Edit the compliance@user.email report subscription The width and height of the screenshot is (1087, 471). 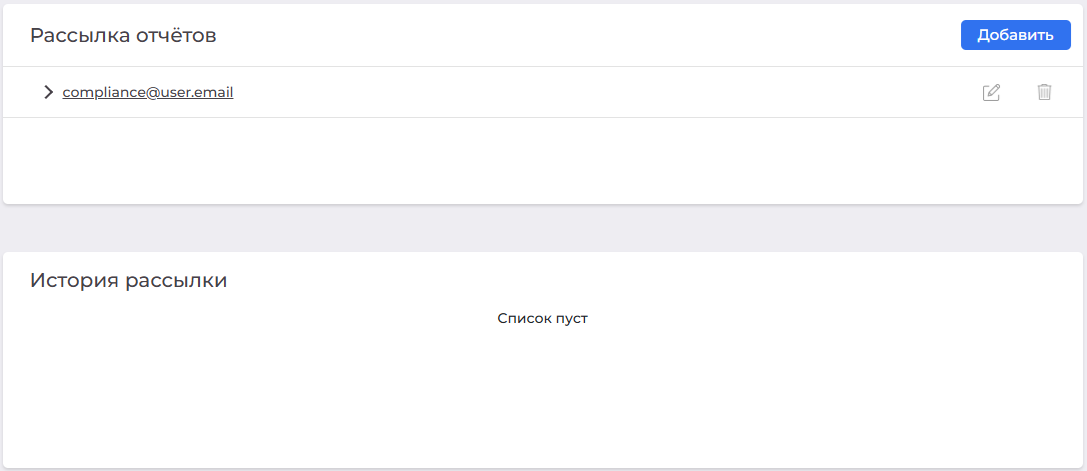point(991,92)
